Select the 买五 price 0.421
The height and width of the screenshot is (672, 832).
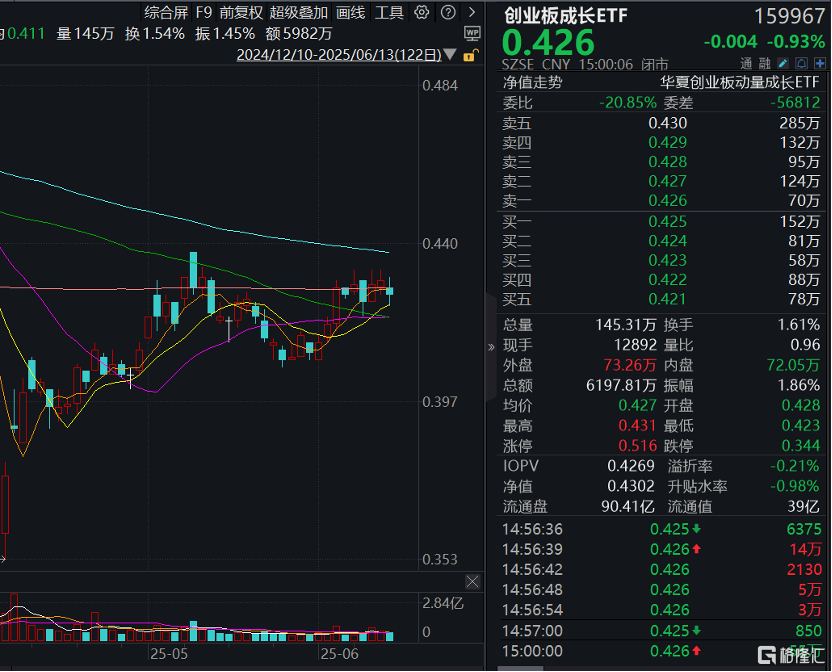click(668, 299)
